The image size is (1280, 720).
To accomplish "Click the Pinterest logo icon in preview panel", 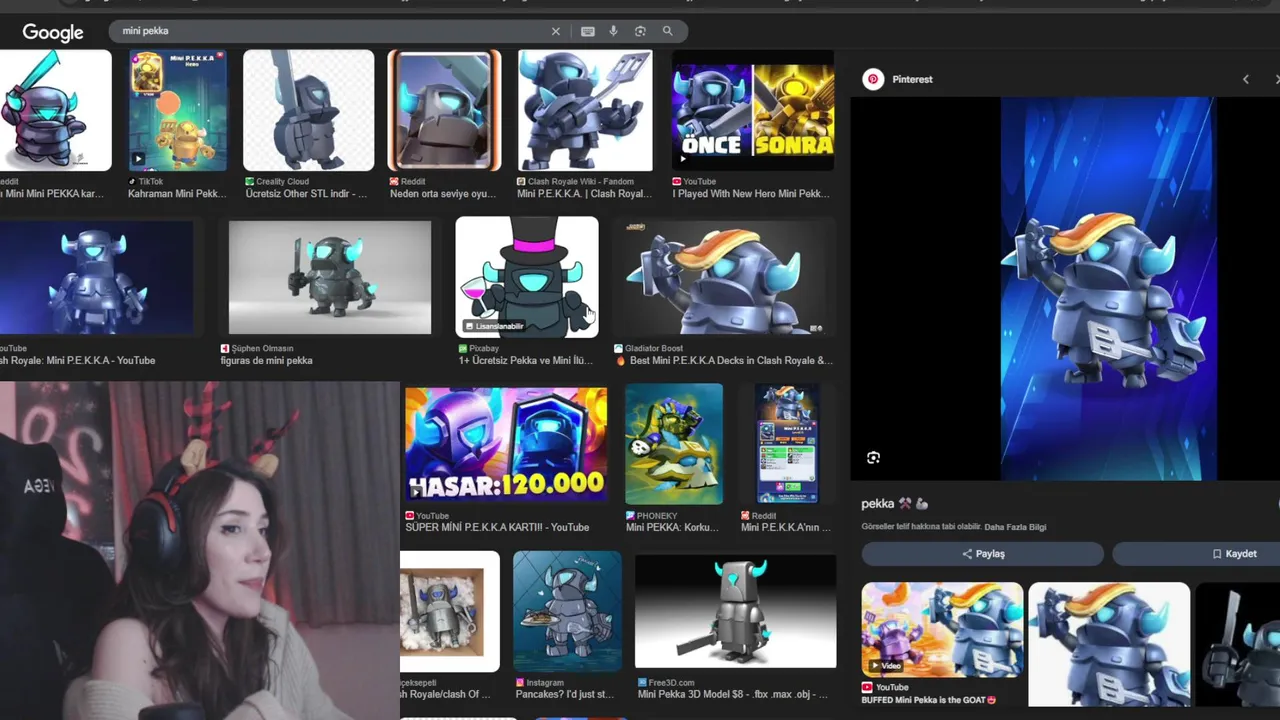I will pos(873,79).
